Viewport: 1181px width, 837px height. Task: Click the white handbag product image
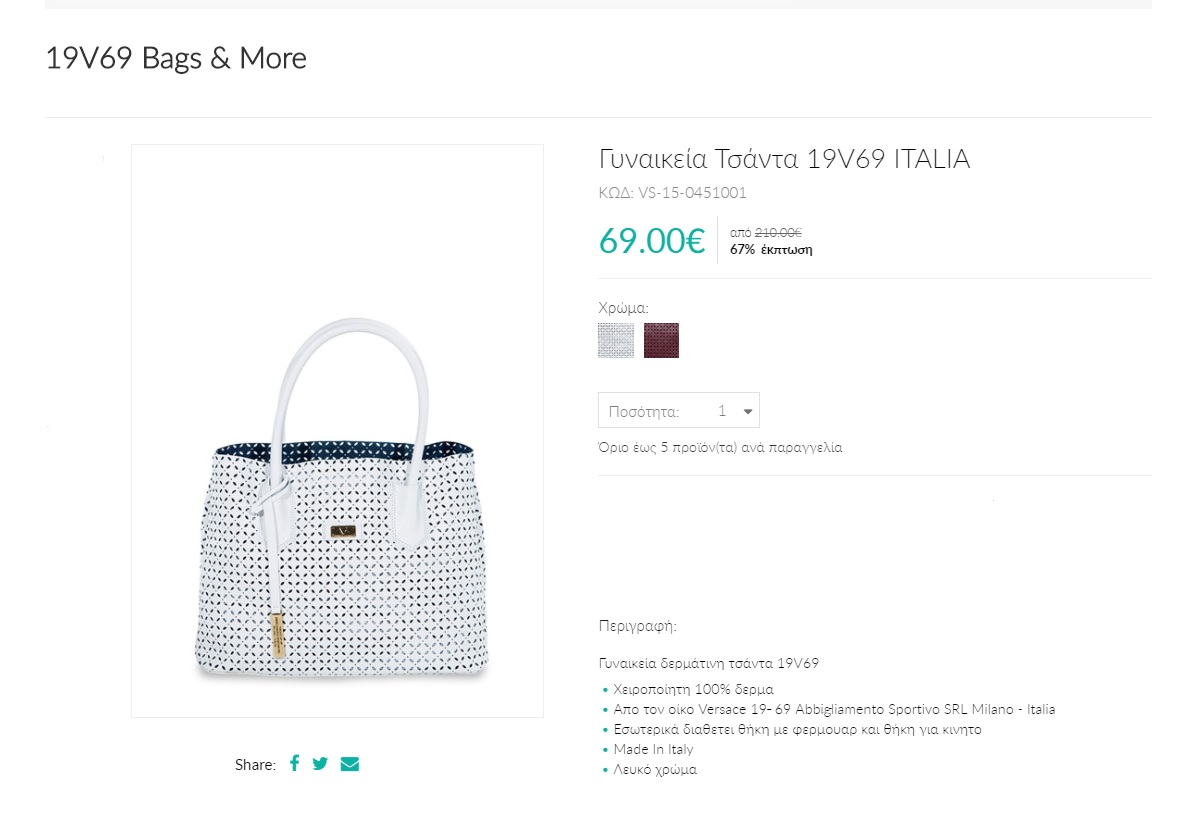(337, 500)
